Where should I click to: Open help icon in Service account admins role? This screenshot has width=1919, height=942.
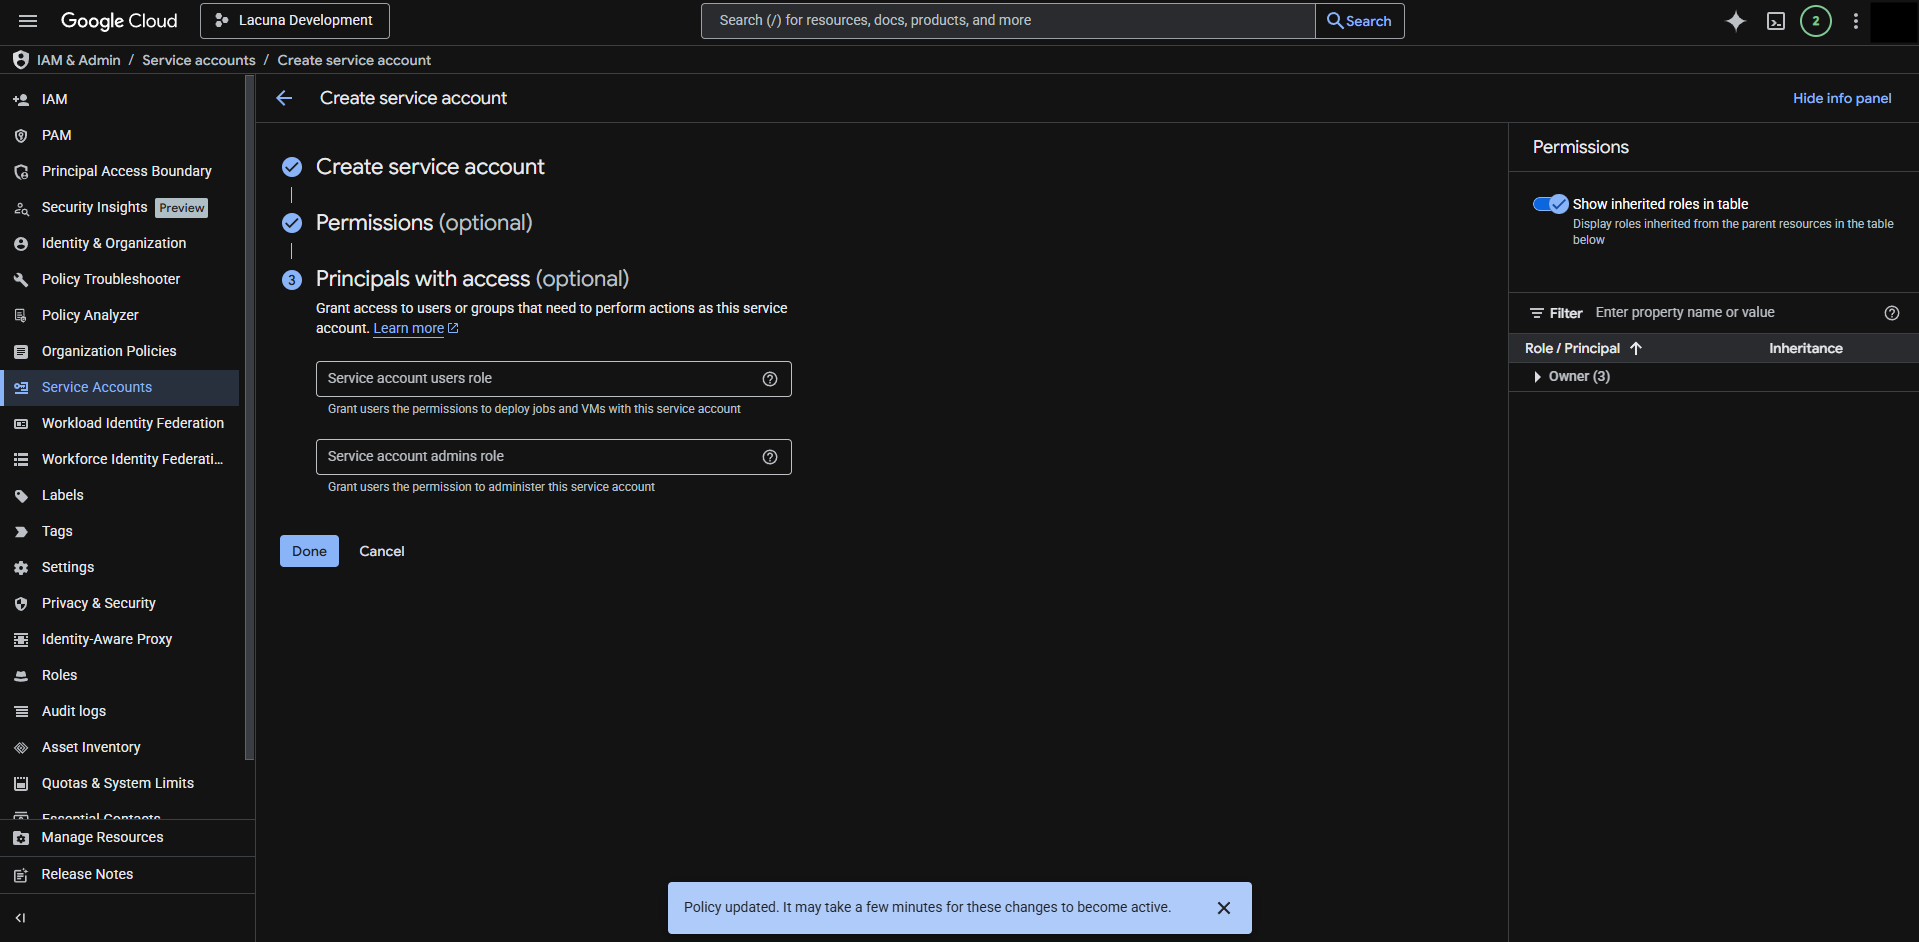(x=769, y=457)
